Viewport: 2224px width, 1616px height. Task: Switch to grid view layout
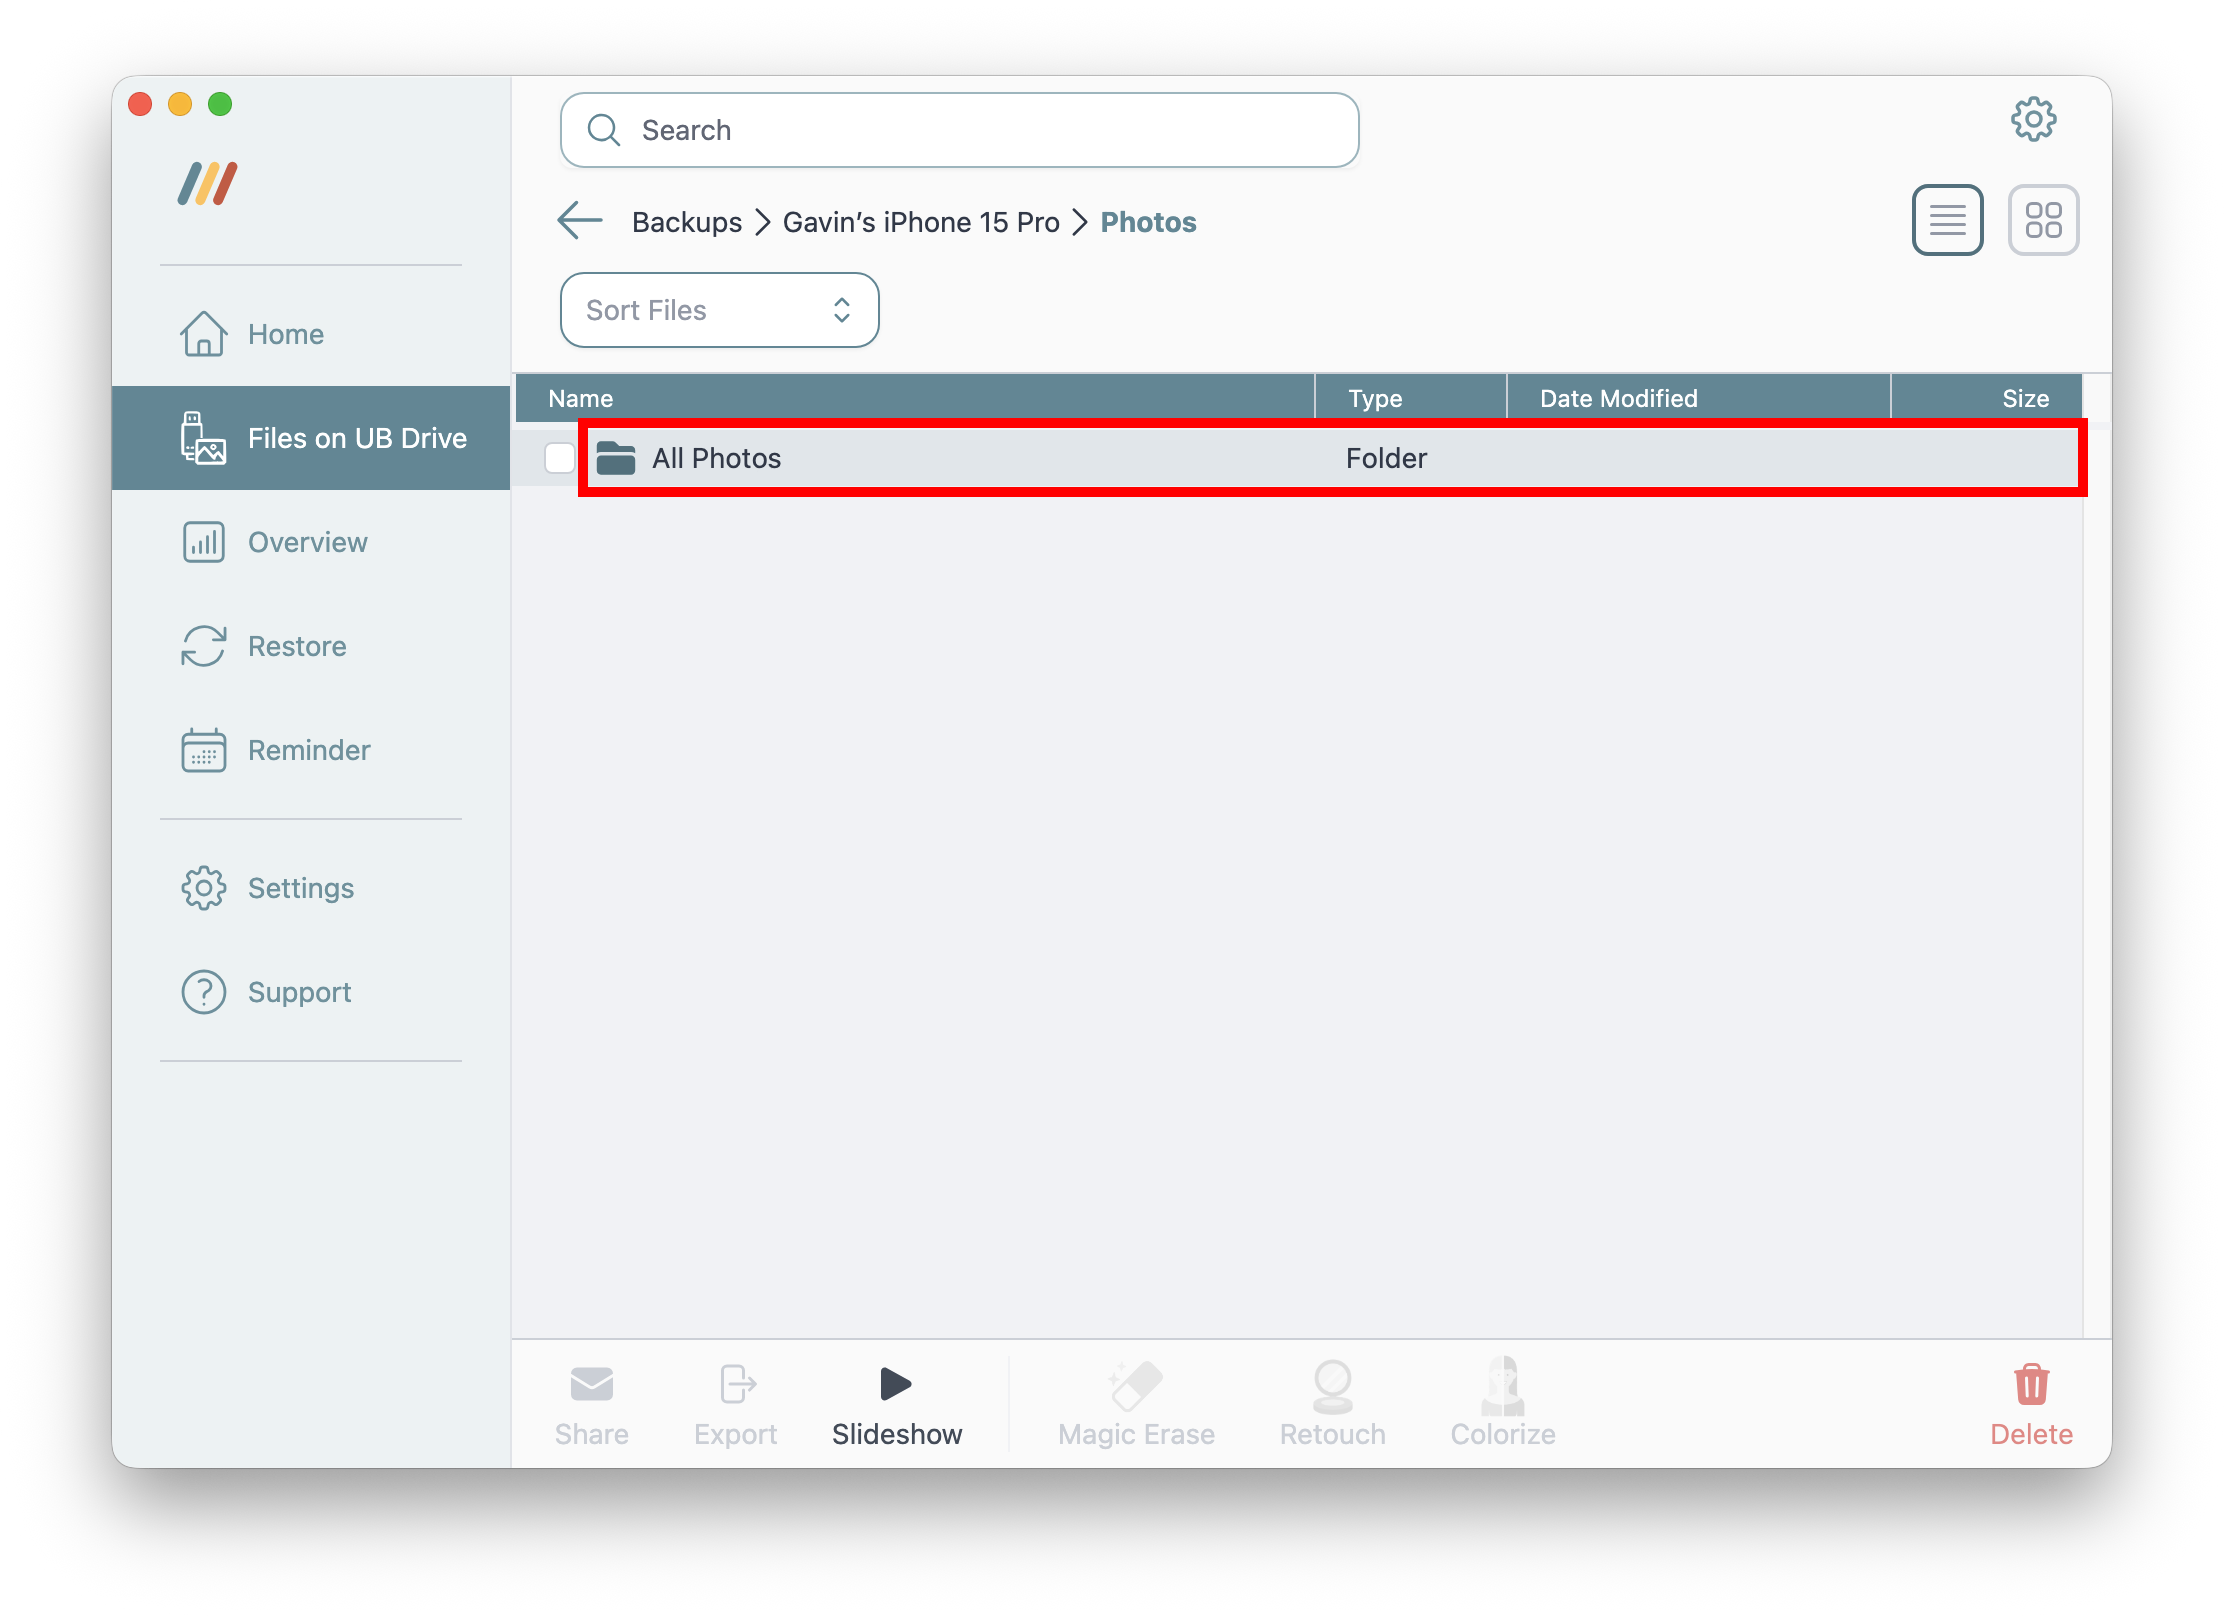pyautogui.click(x=2043, y=220)
